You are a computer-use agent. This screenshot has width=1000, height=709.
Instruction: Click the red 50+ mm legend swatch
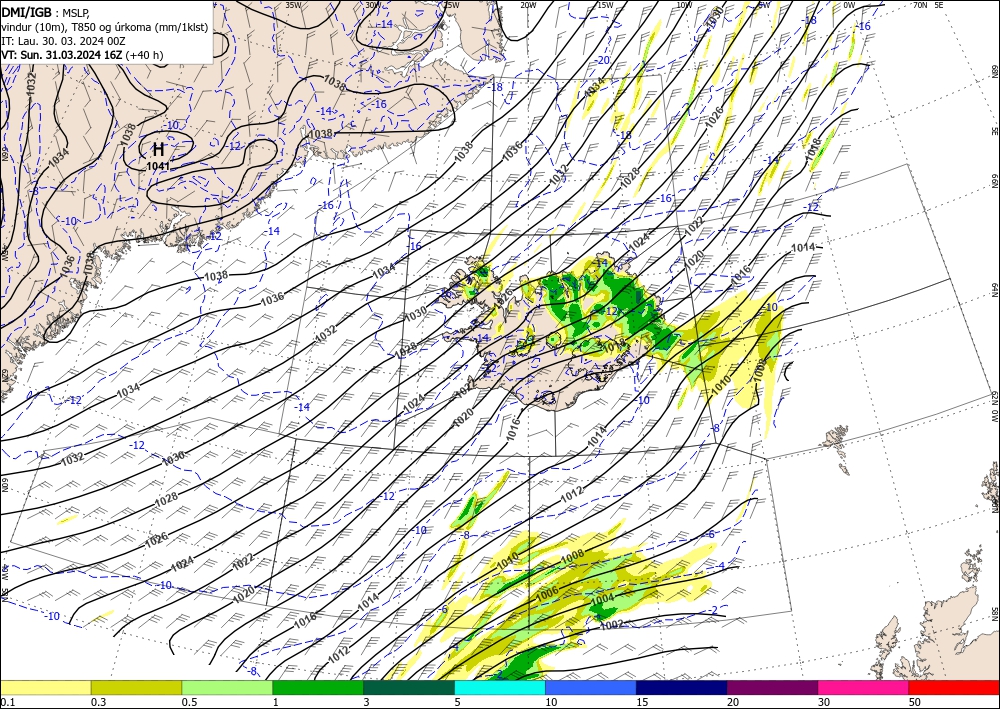954,687
